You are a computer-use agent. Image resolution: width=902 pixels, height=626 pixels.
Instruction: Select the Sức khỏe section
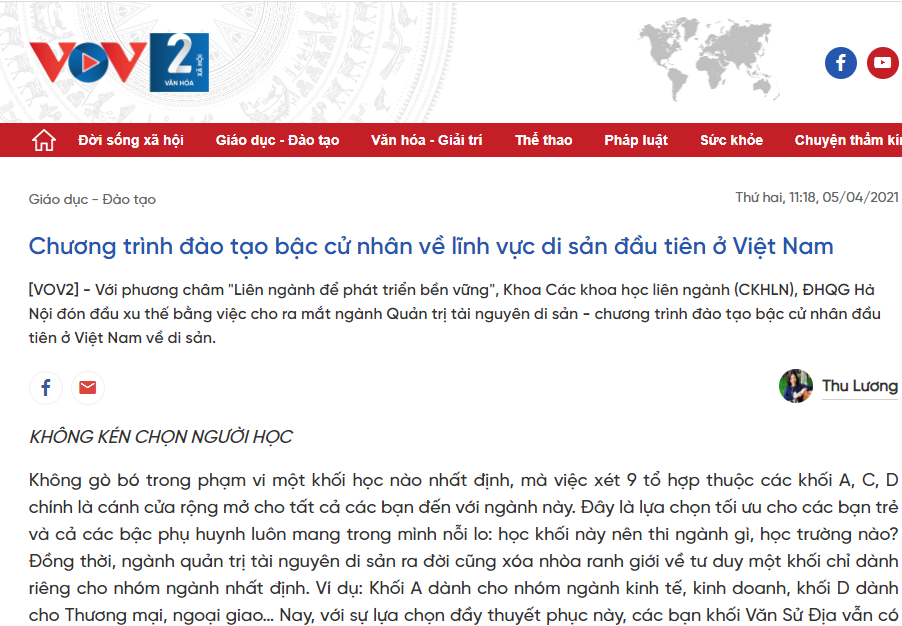point(731,140)
